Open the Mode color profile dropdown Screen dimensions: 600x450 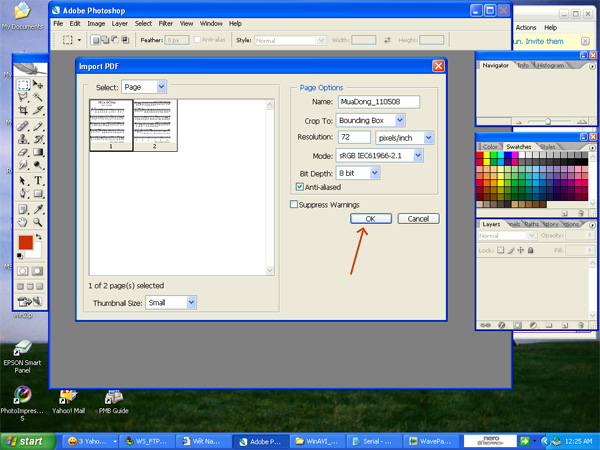(x=379, y=156)
